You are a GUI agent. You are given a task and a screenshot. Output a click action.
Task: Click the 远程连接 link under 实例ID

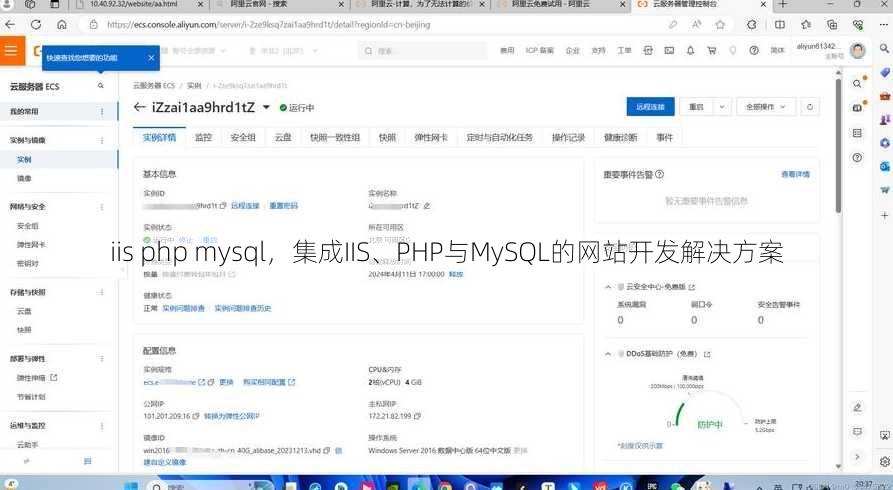click(x=245, y=206)
